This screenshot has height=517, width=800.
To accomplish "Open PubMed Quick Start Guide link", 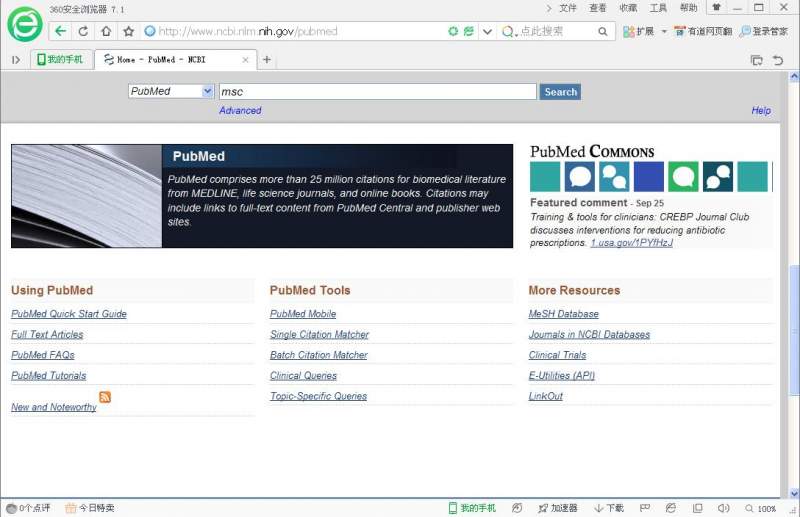I will click(x=69, y=314).
